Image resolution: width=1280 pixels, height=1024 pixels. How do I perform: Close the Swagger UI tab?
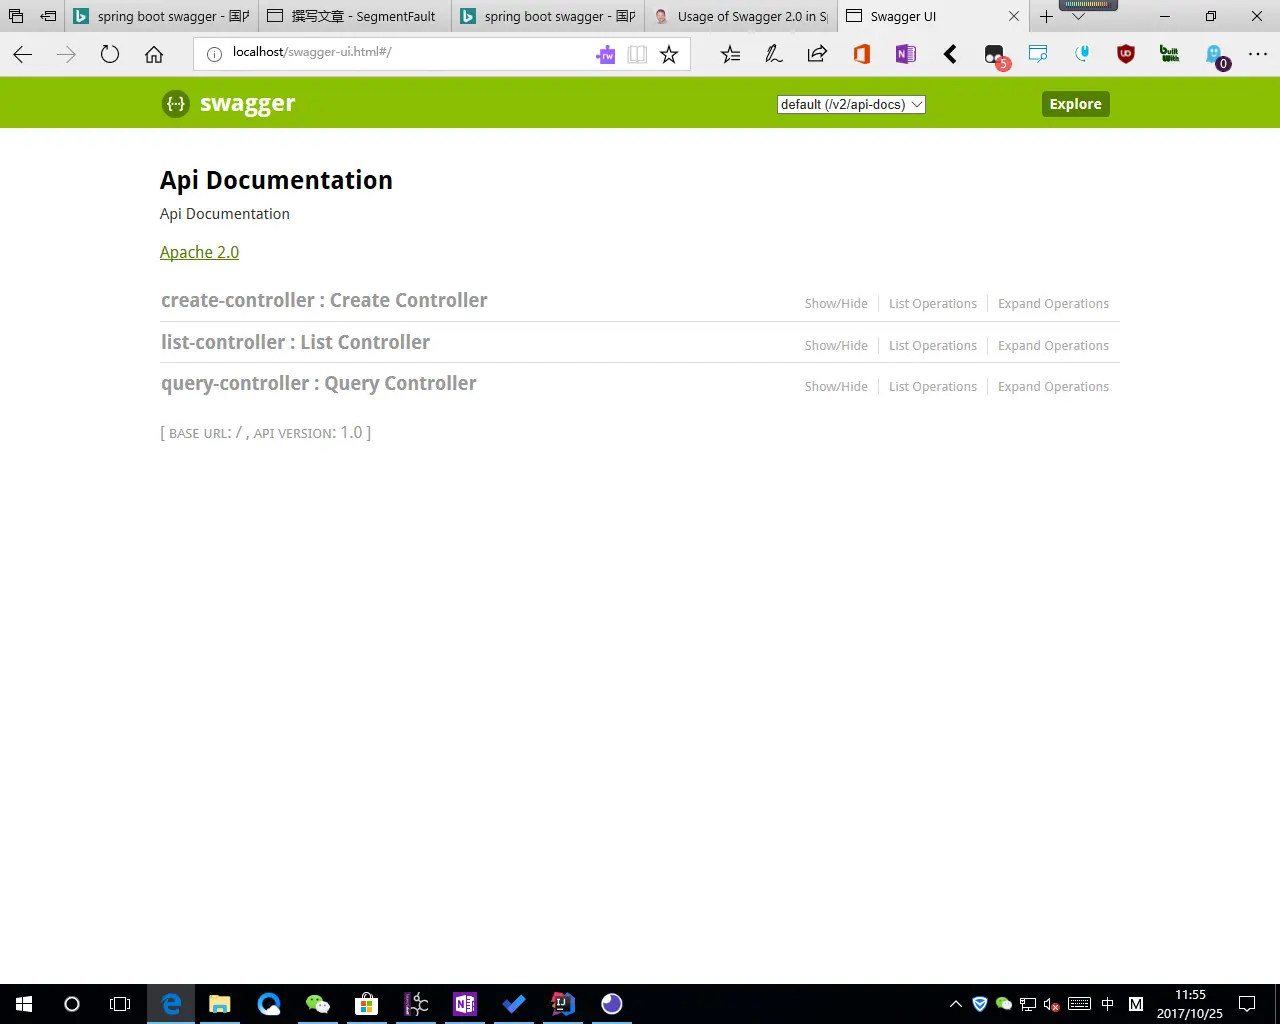(1013, 16)
